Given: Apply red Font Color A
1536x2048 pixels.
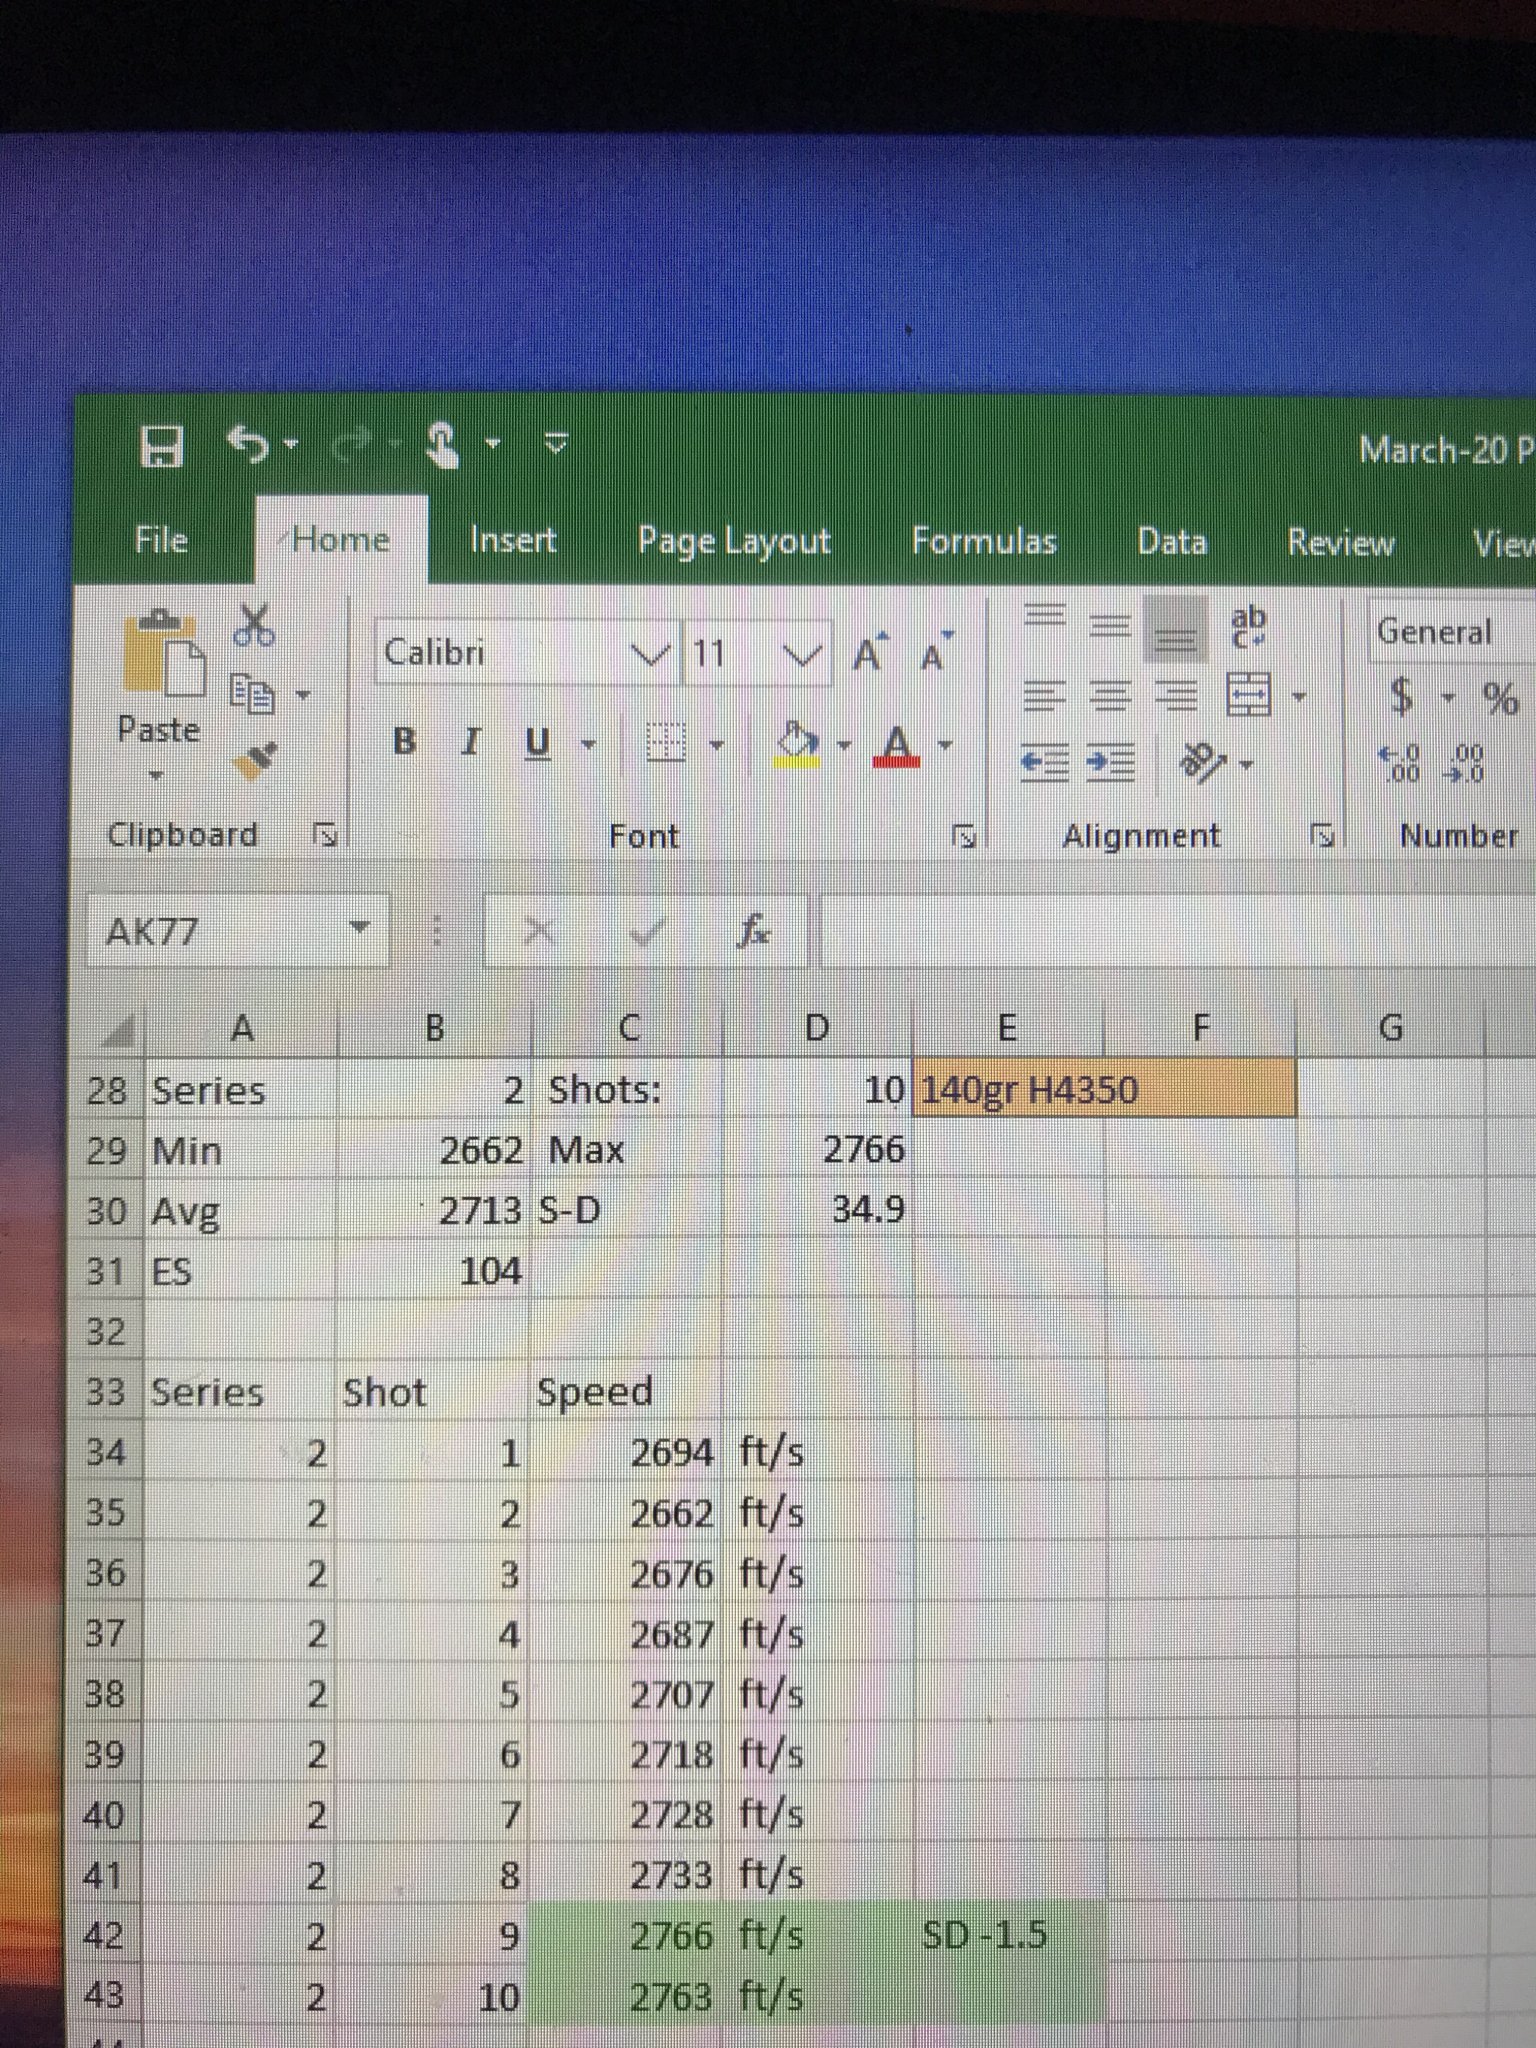Looking at the screenshot, I should (x=897, y=745).
